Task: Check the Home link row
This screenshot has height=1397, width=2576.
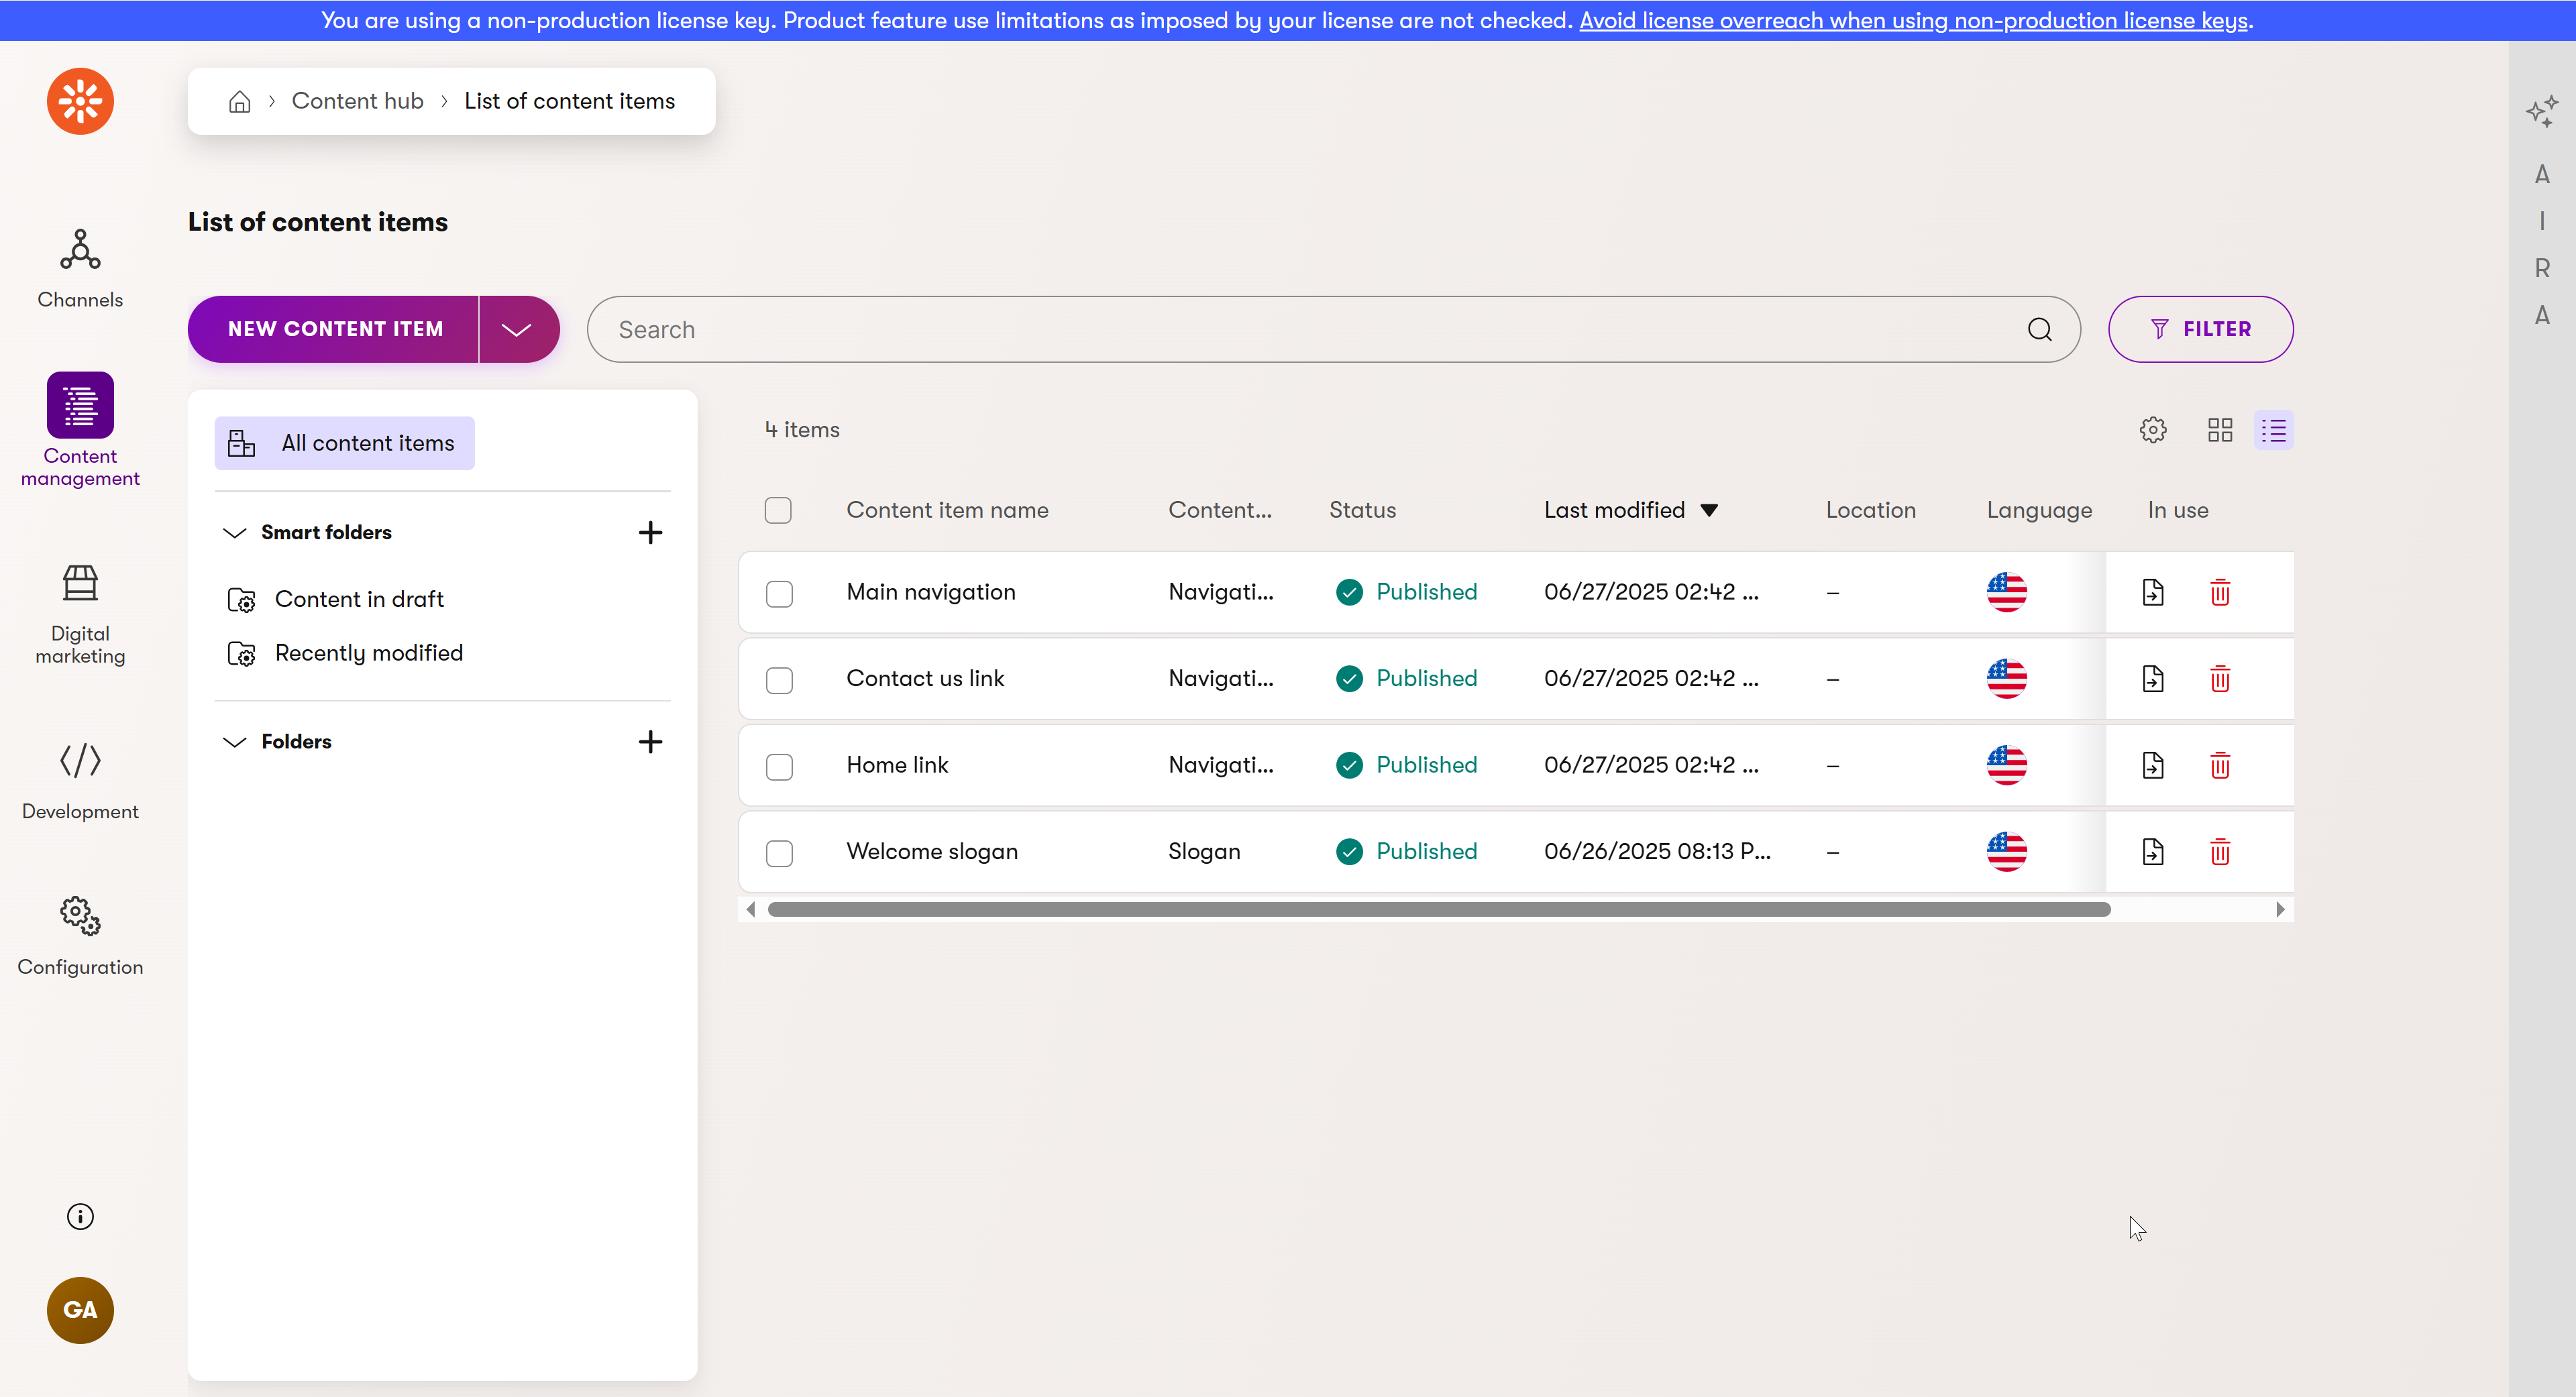Action: (779, 766)
